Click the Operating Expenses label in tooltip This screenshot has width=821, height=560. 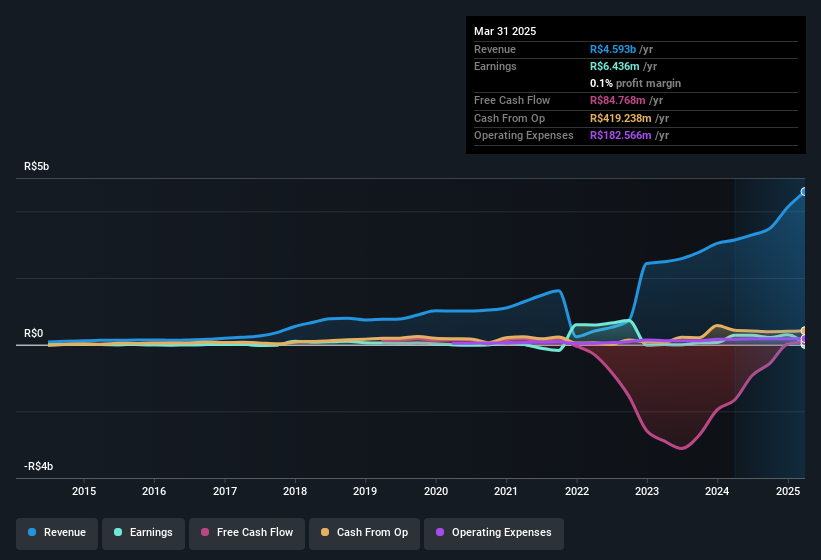point(524,136)
